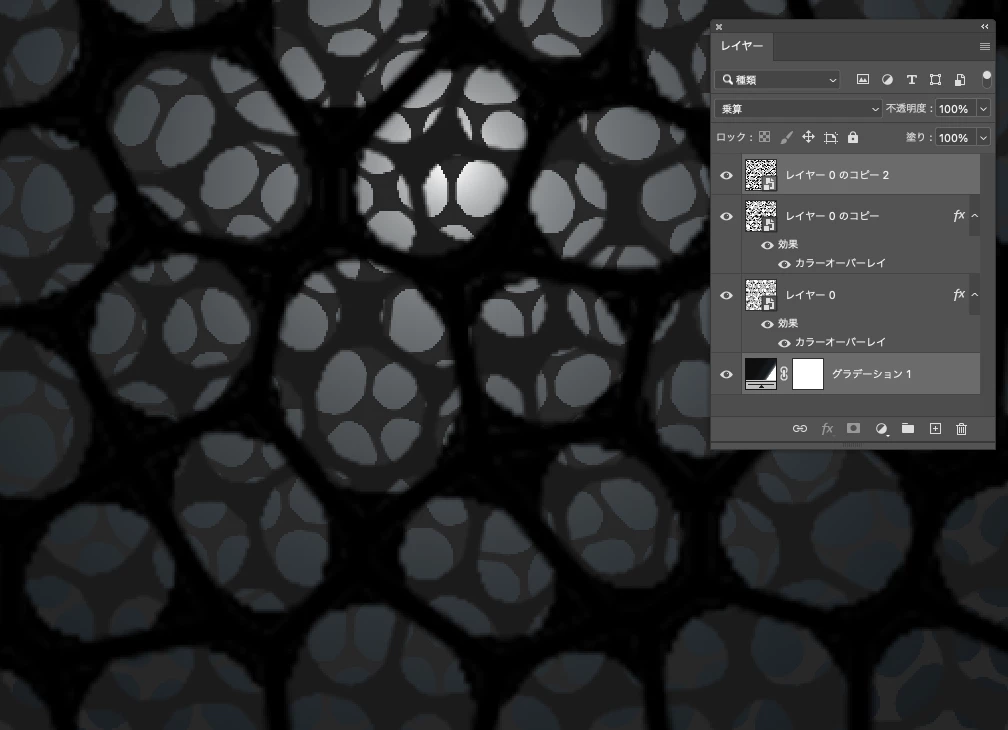Select thumbnail of レイヤー 0 のコピー
This screenshot has height=730, width=1008.
coord(760,216)
